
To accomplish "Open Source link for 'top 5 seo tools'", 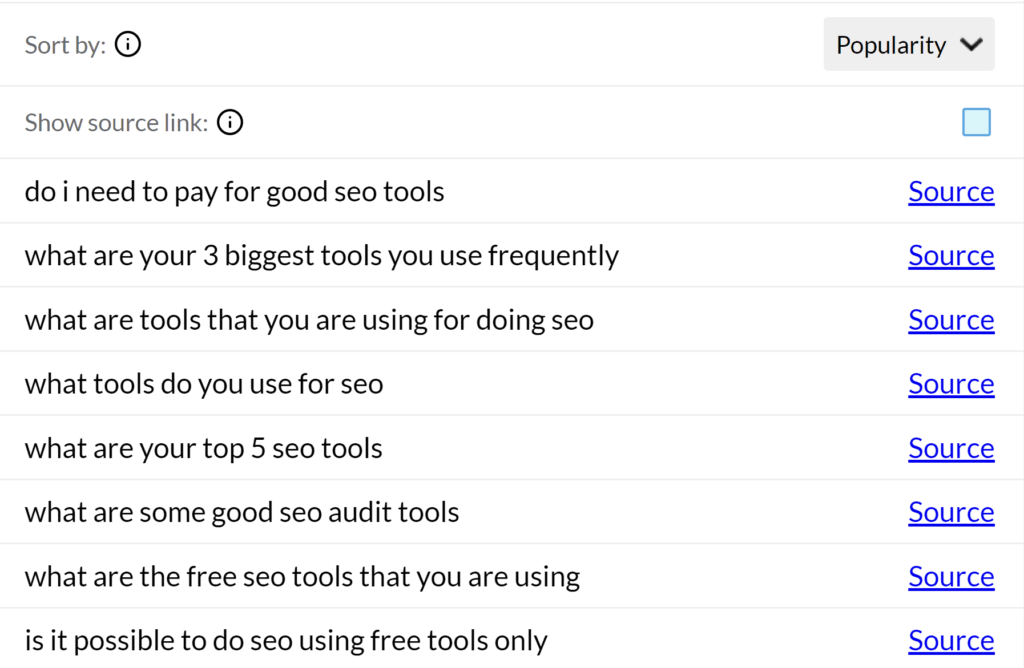I will point(951,449).
